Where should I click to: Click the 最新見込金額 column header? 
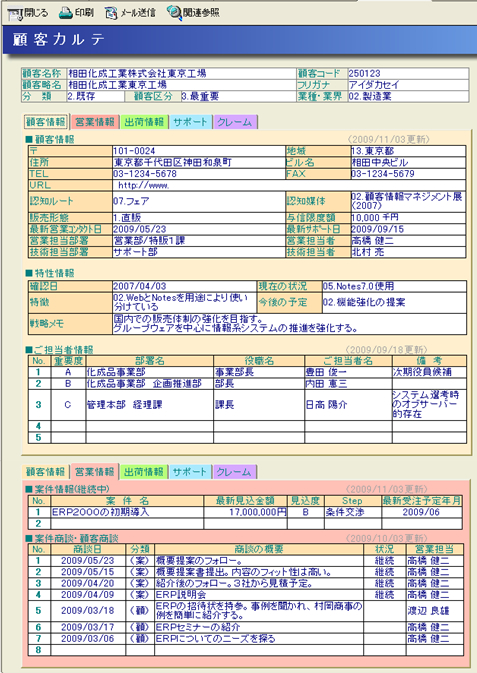245,500
